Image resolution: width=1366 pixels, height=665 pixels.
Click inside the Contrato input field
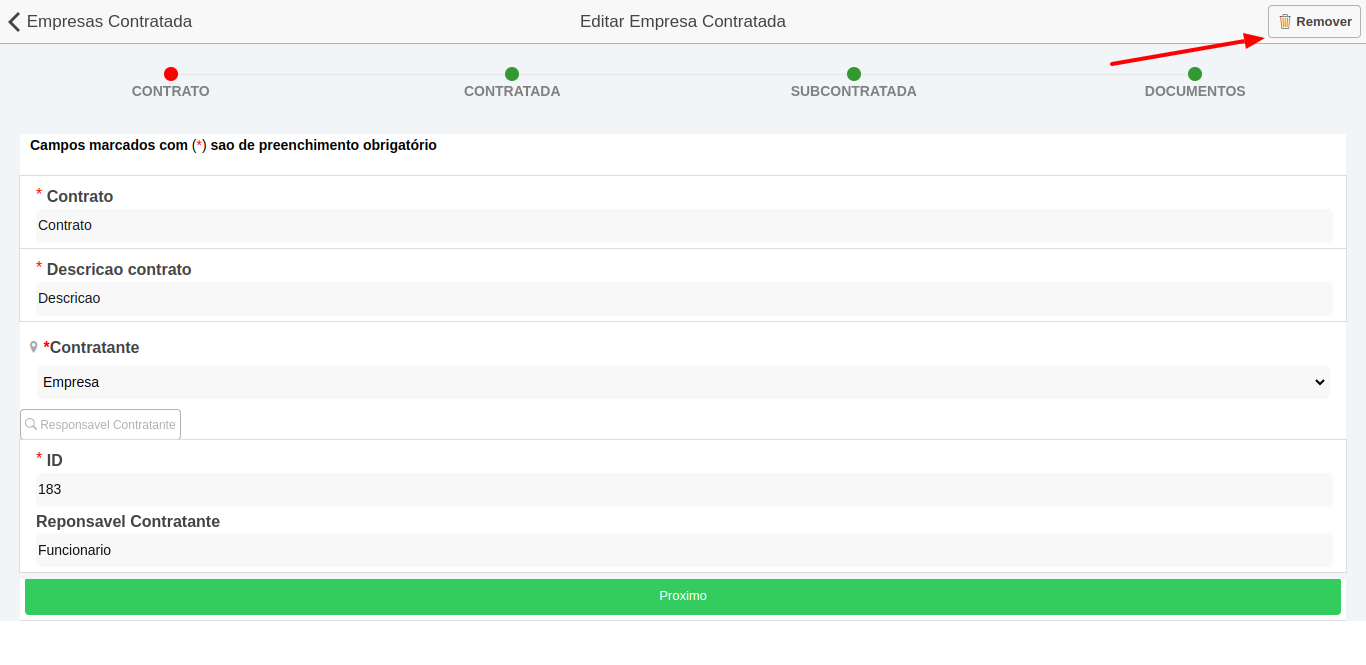click(x=683, y=226)
